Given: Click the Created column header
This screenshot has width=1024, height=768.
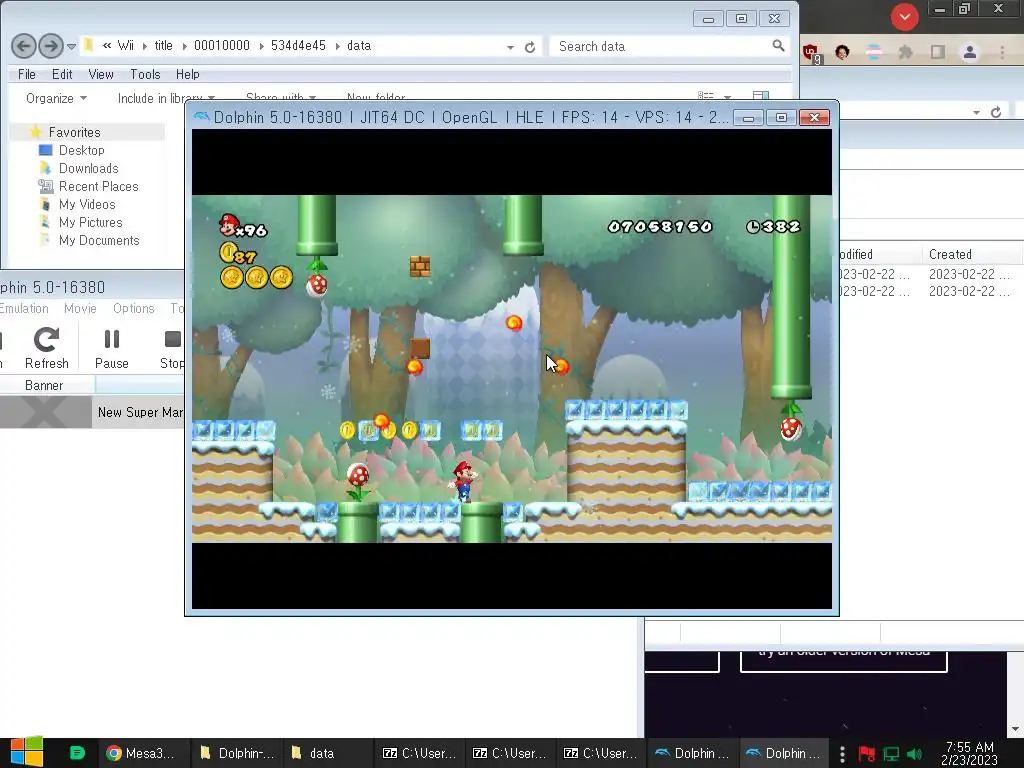Looking at the screenshot, I should click(x=950, y=254).
